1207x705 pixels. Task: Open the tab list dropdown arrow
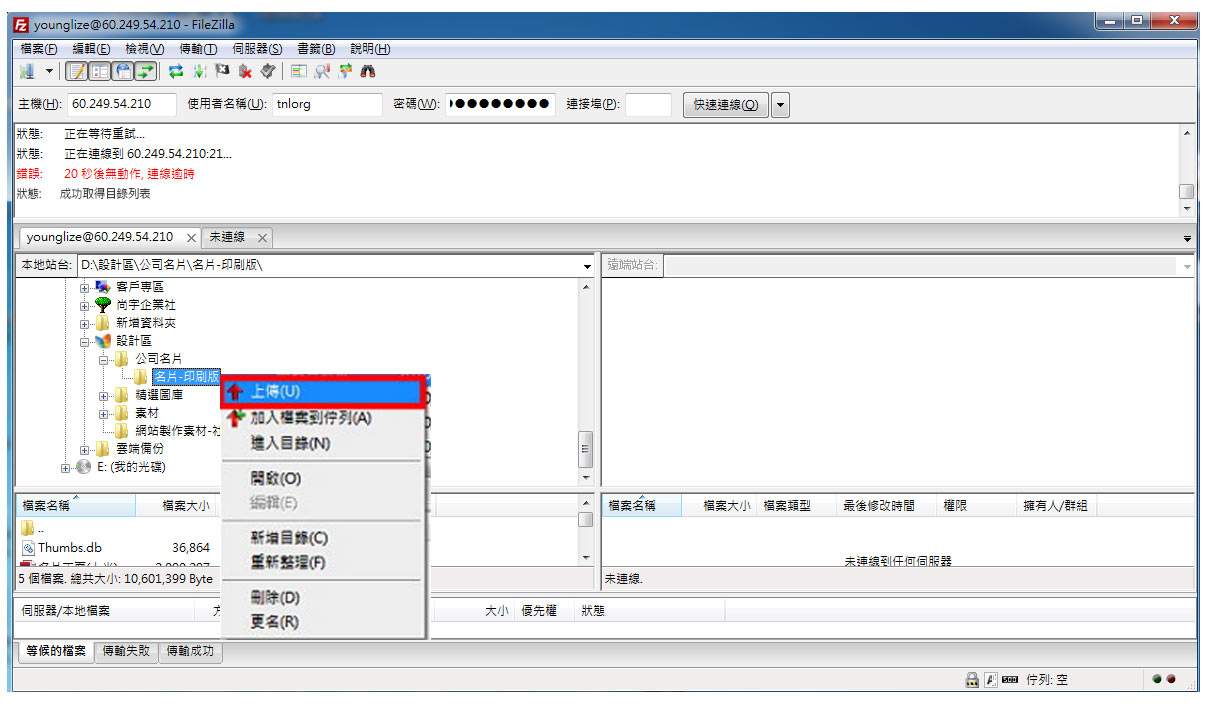point(1187,238)
